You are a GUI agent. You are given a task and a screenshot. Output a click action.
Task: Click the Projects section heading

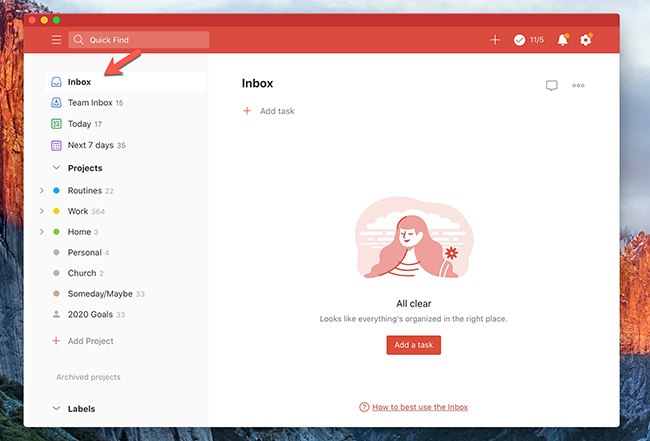pos(85,168)
